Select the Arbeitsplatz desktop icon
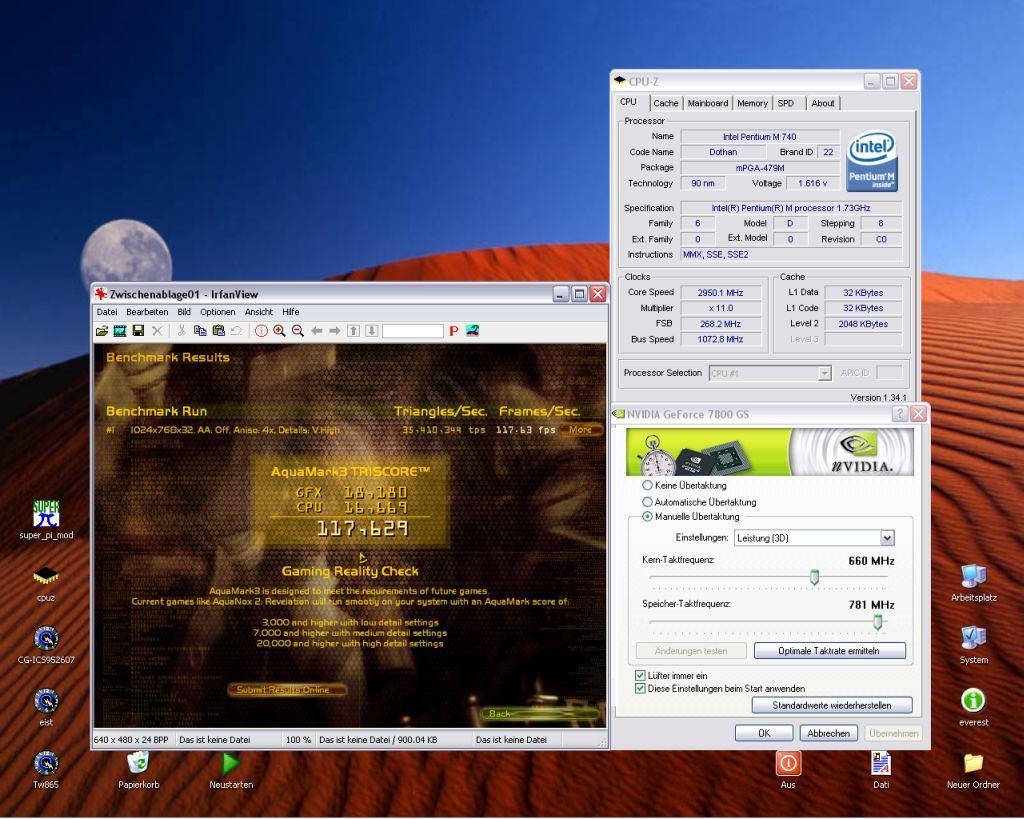 (973, 583)
